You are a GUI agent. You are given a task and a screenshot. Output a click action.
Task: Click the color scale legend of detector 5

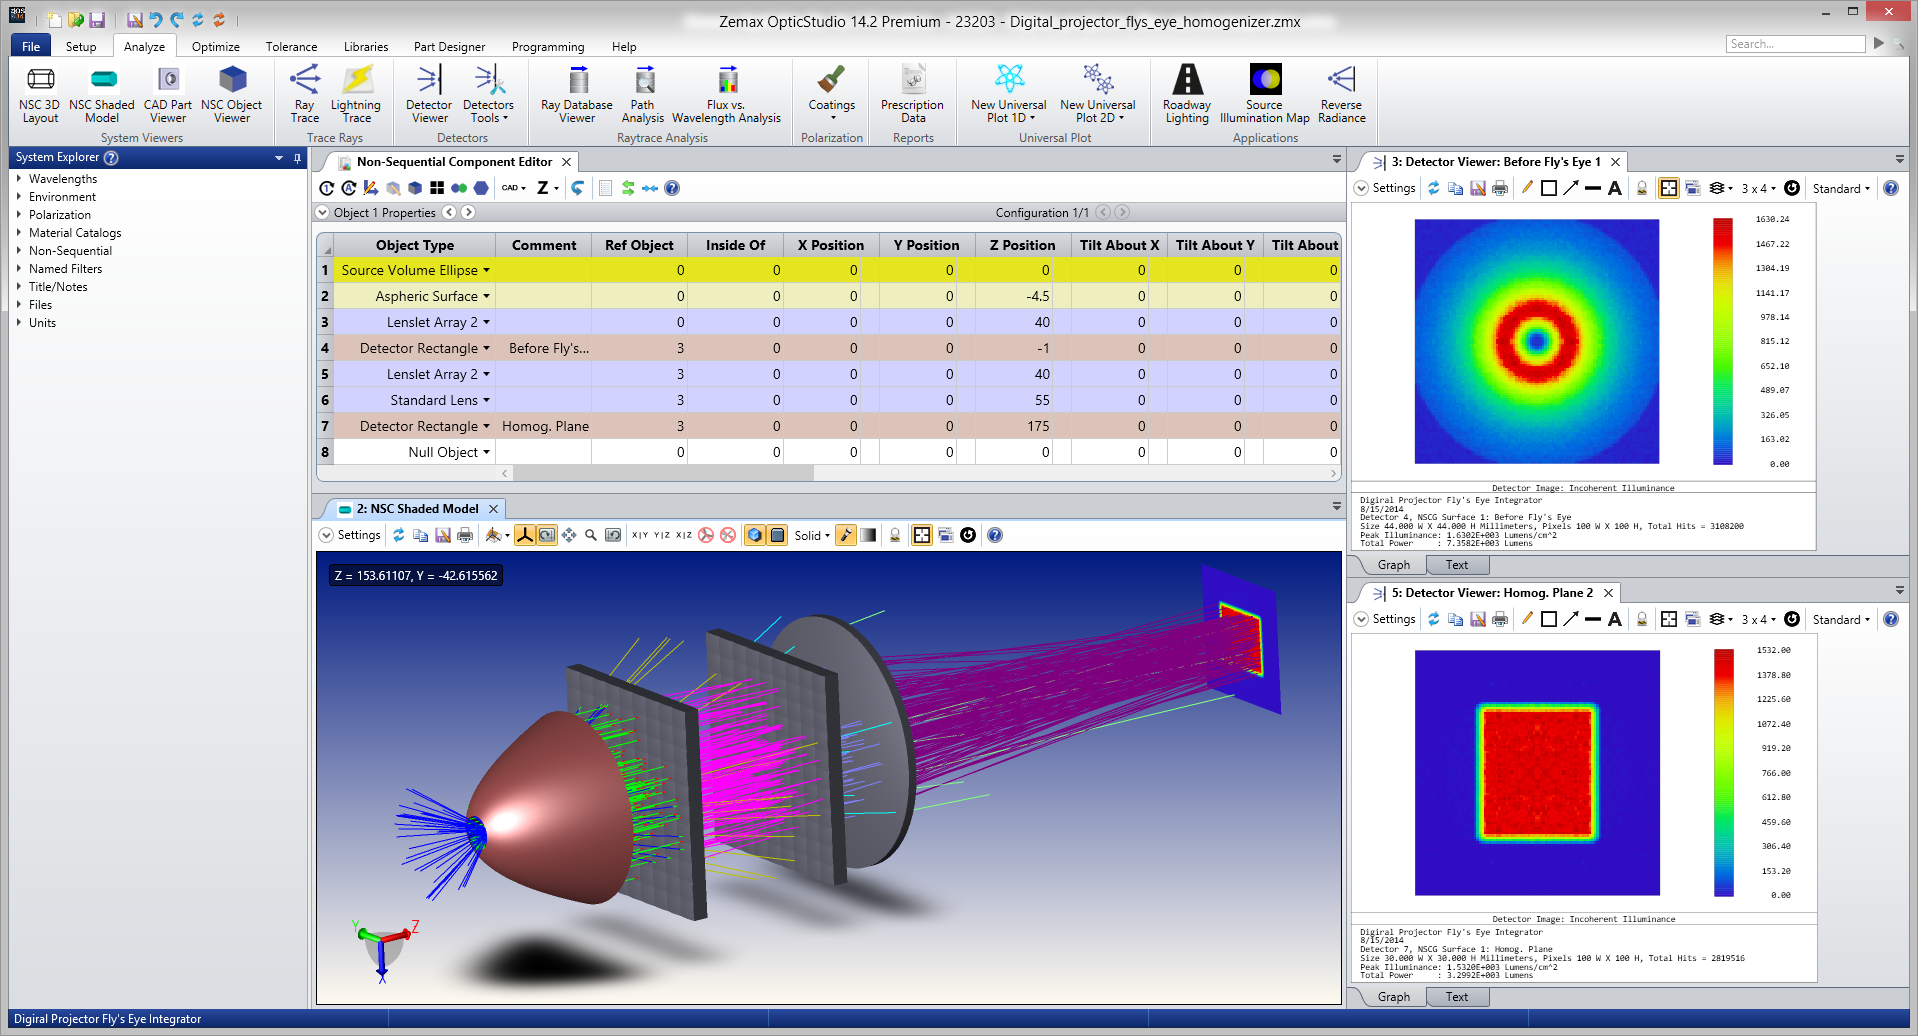(1722, 770)
